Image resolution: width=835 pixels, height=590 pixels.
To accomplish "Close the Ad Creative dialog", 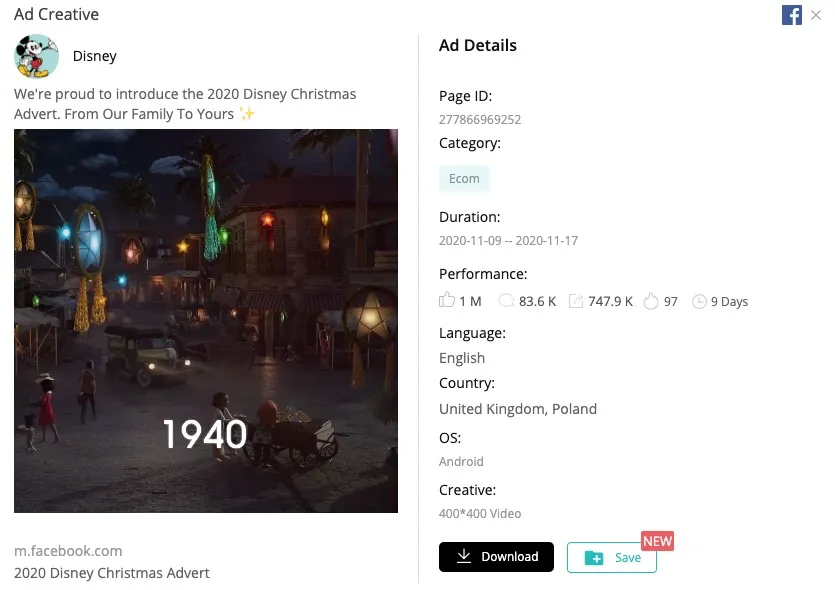I will (816, 15).
